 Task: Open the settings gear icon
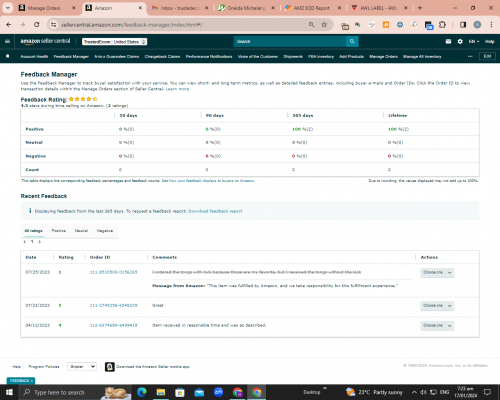tap(460, 41)
